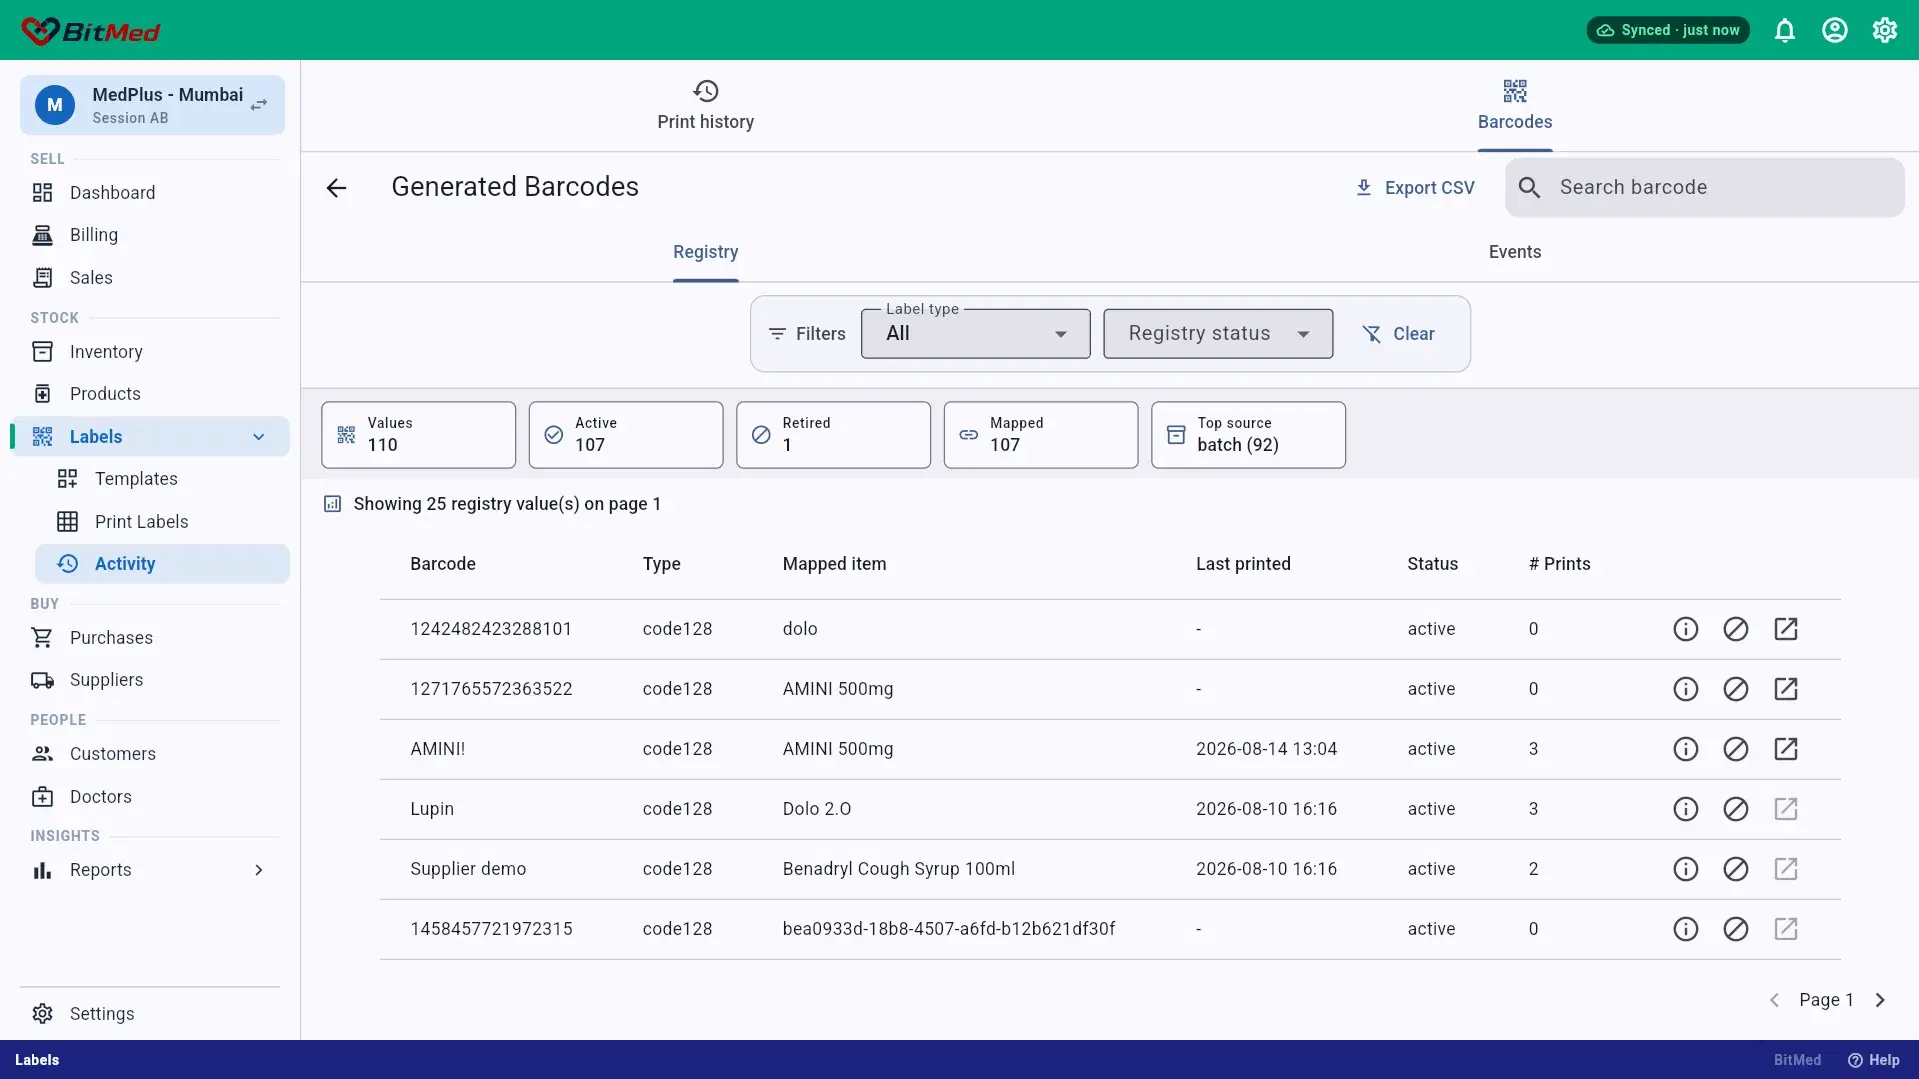Open Billing in sidebar
The width and height of the screenshot is (1919, 1079).
click(150, 235)
